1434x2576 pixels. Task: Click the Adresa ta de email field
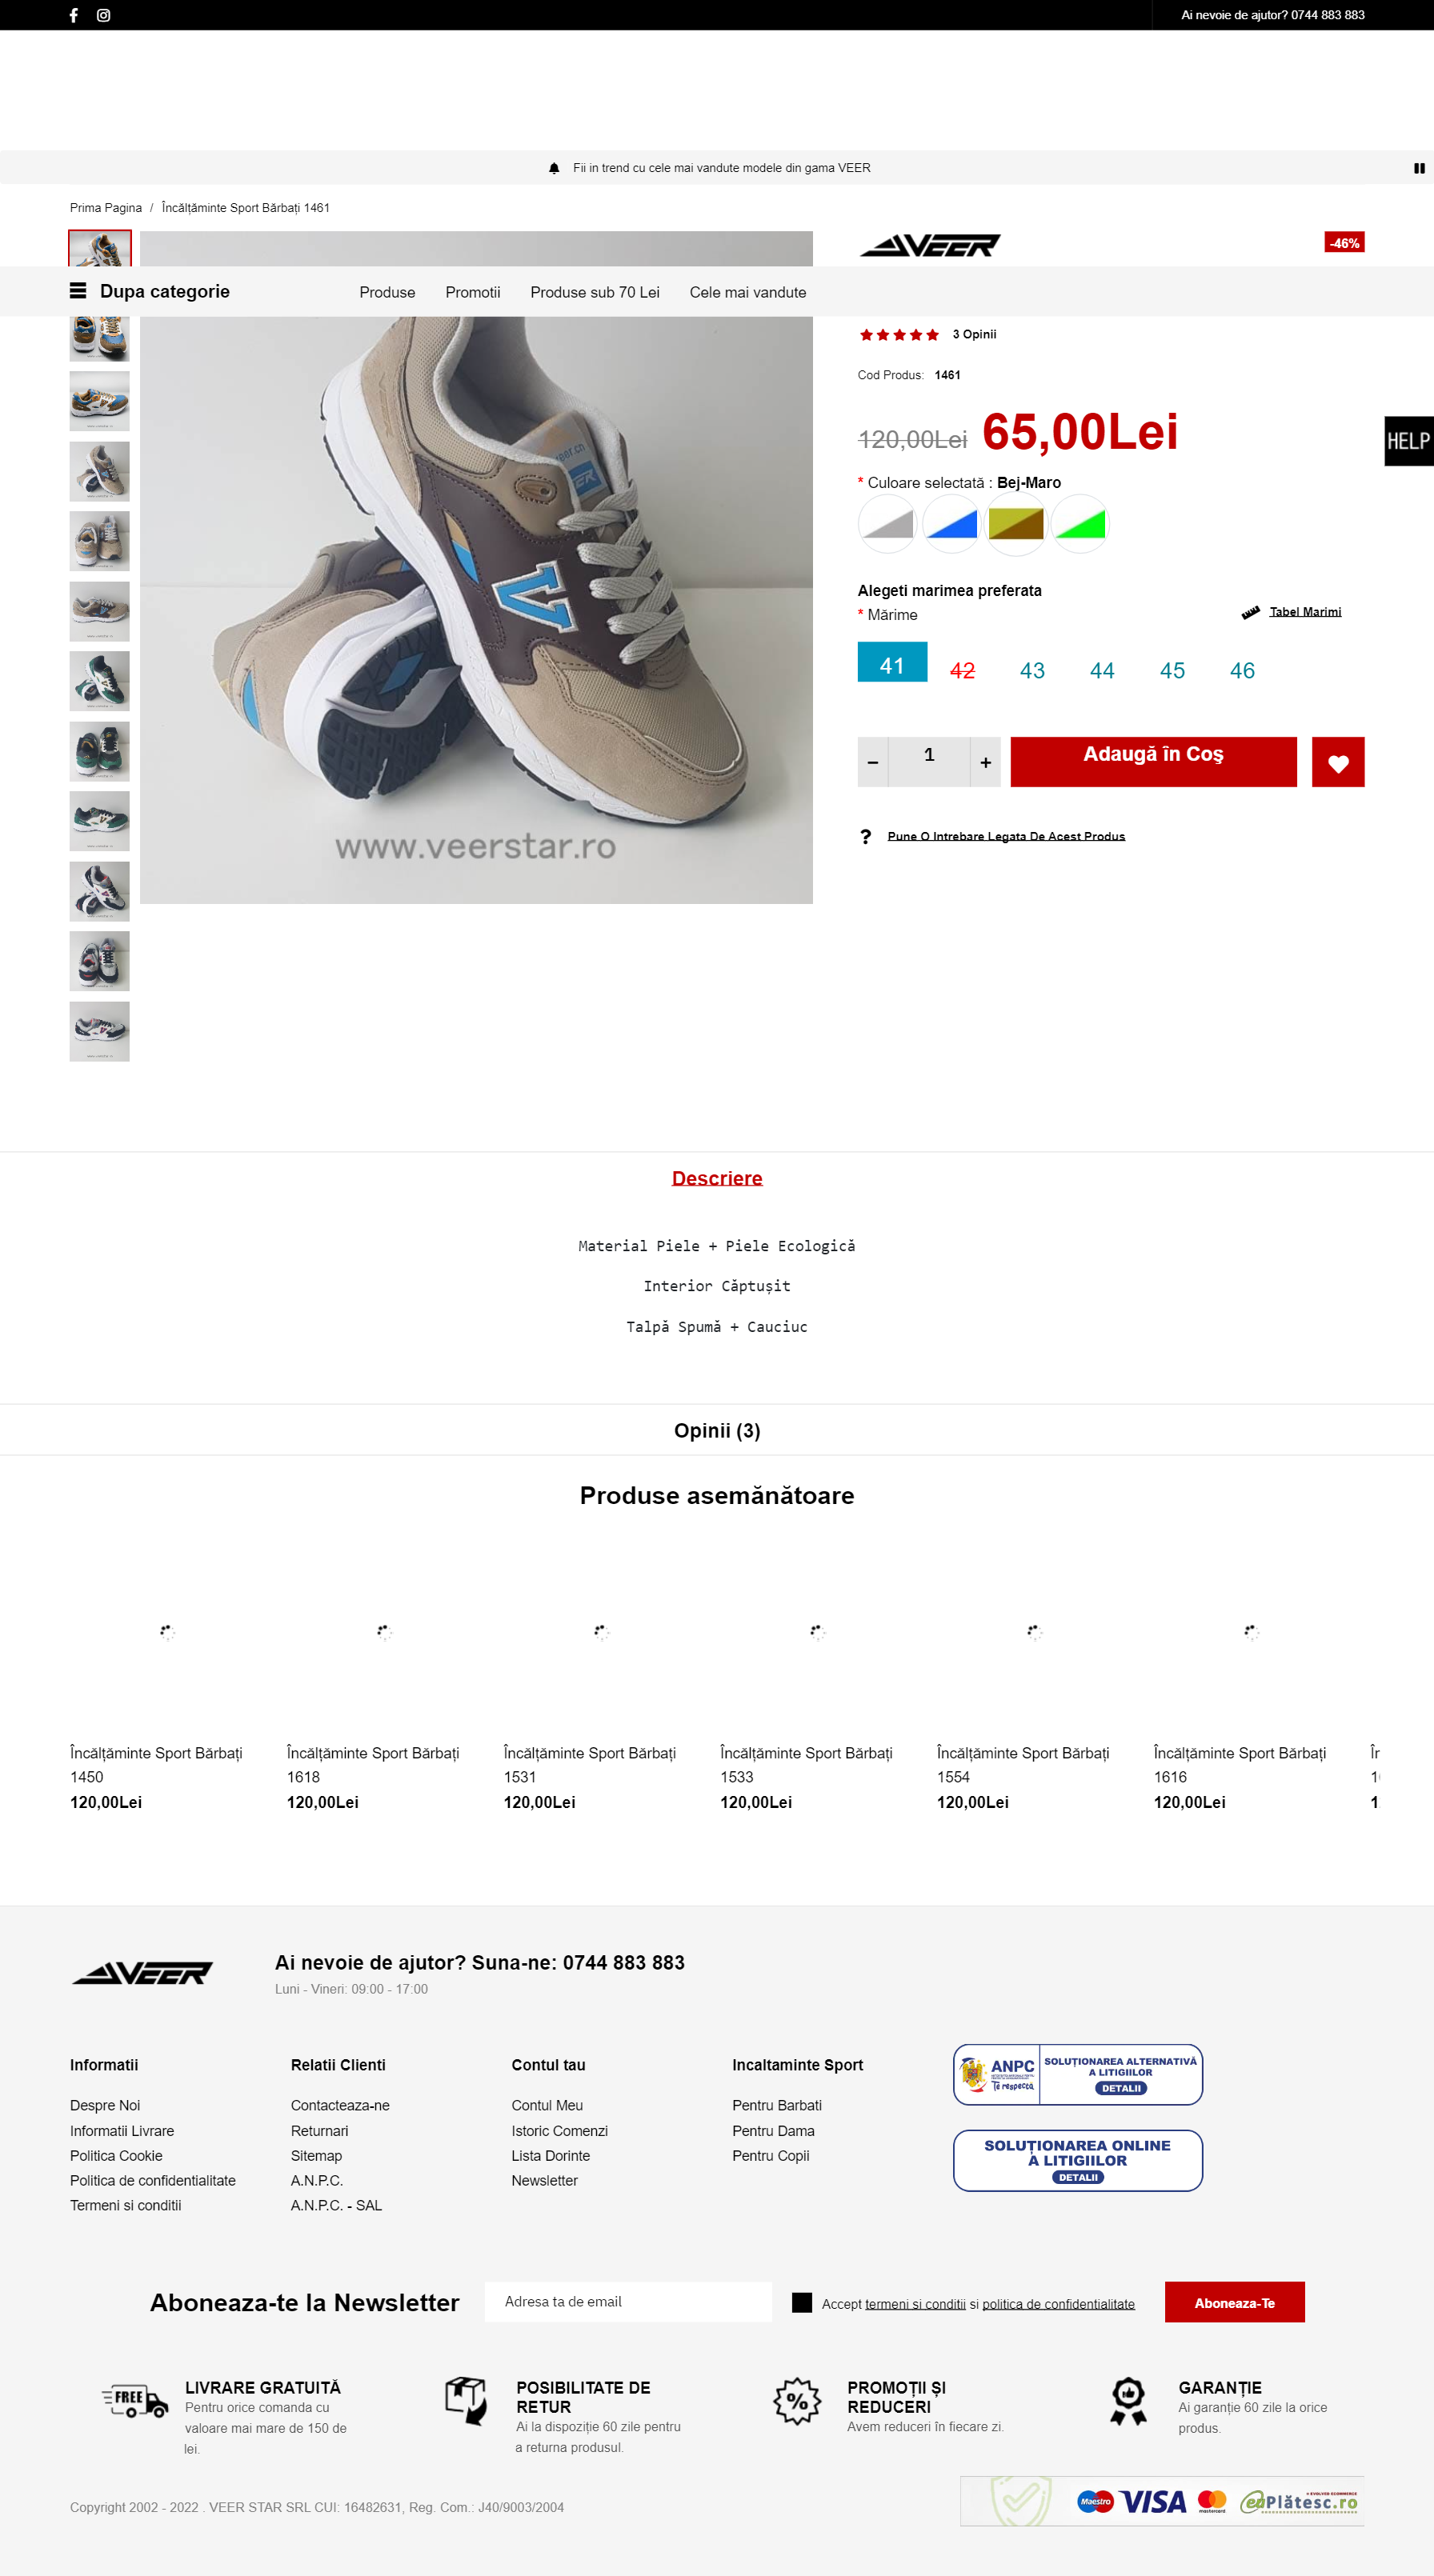pyautogui.click(x=628, y=2302)
